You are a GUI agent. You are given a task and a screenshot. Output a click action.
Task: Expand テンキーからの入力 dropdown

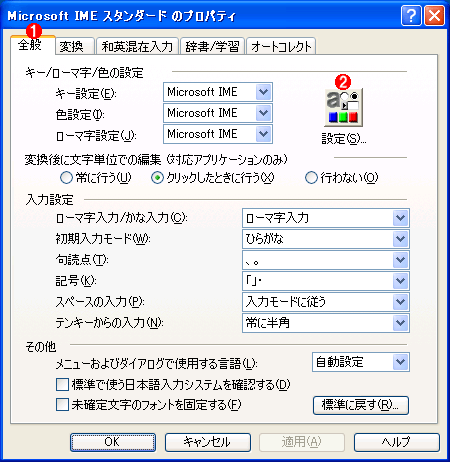coord(326,323)
